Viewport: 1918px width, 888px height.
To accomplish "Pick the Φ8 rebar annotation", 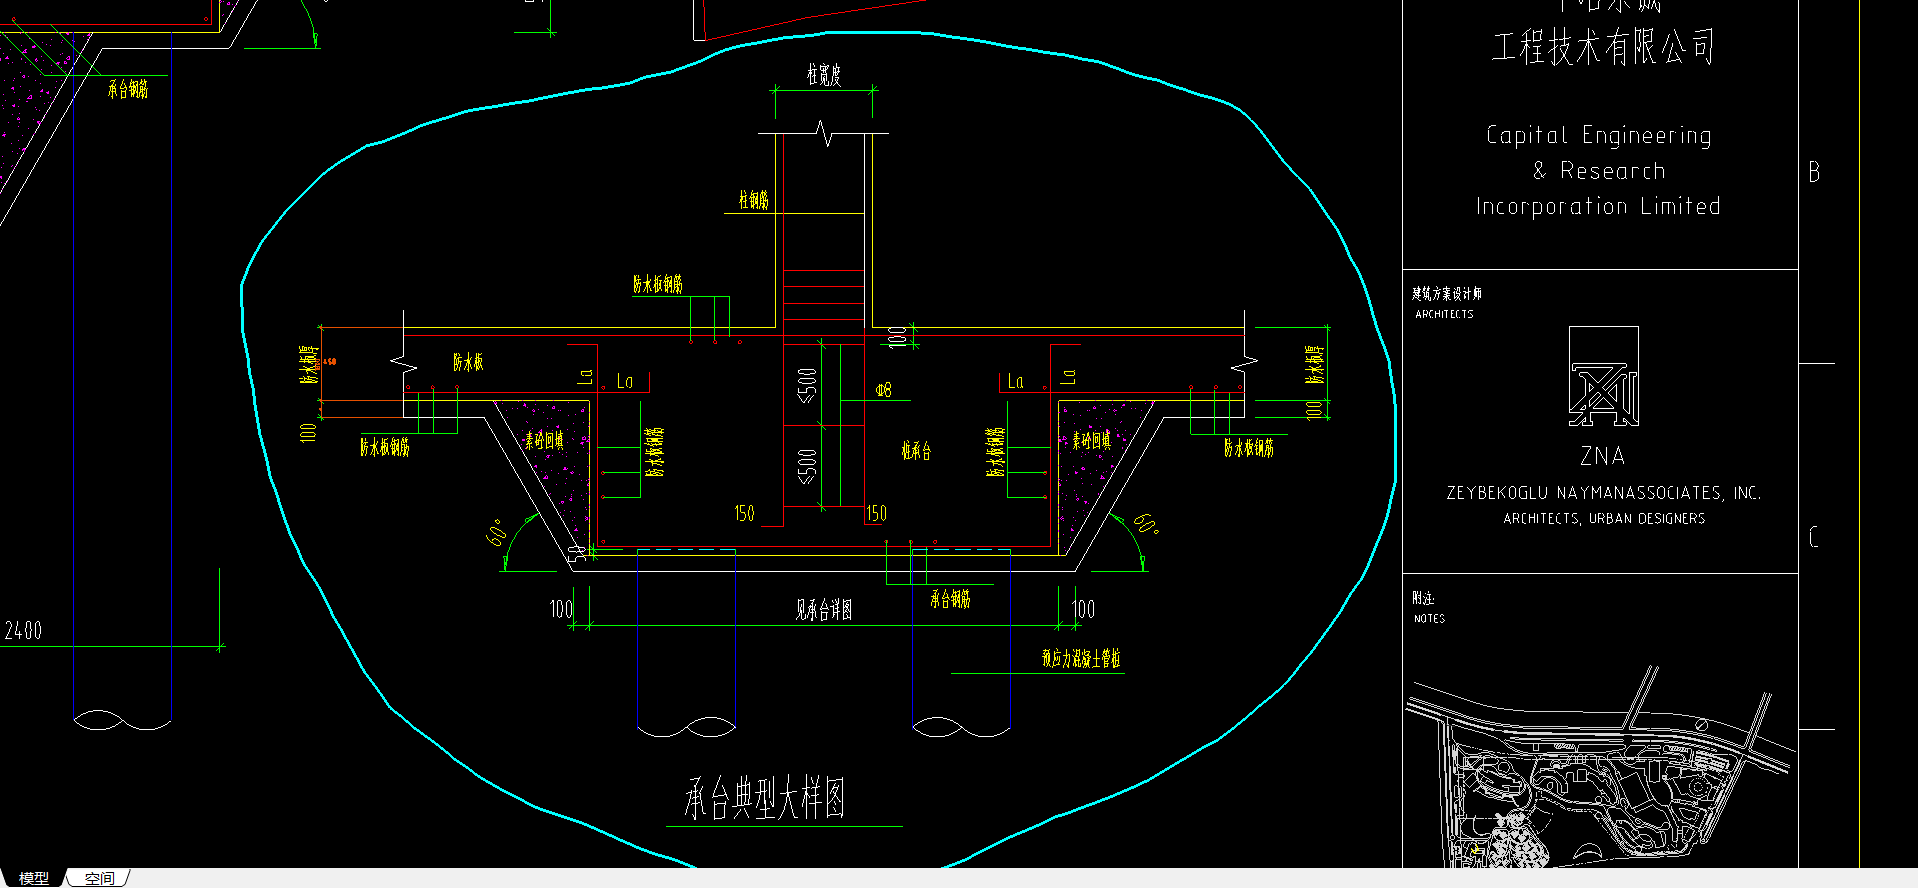I will [883, 390].
